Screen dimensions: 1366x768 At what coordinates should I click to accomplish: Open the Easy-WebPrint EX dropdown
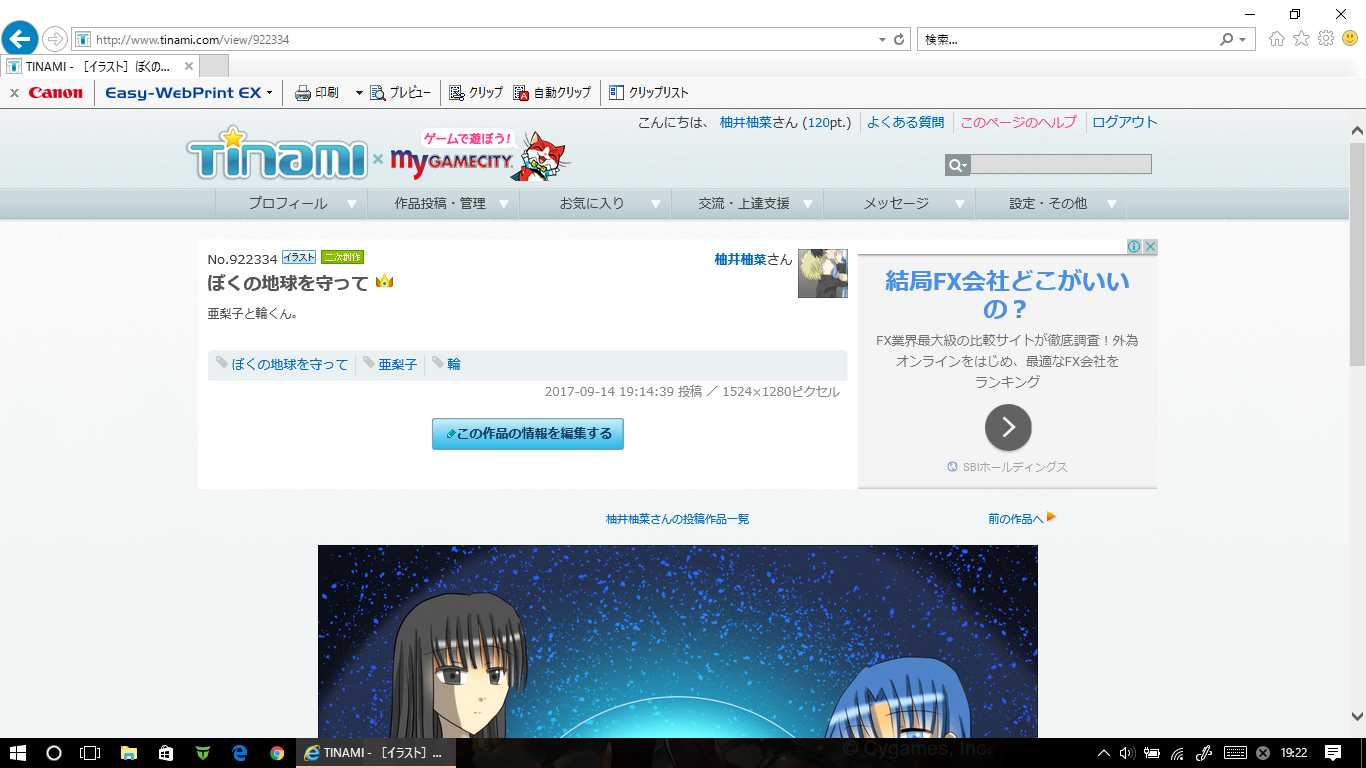tap(269, 93)
